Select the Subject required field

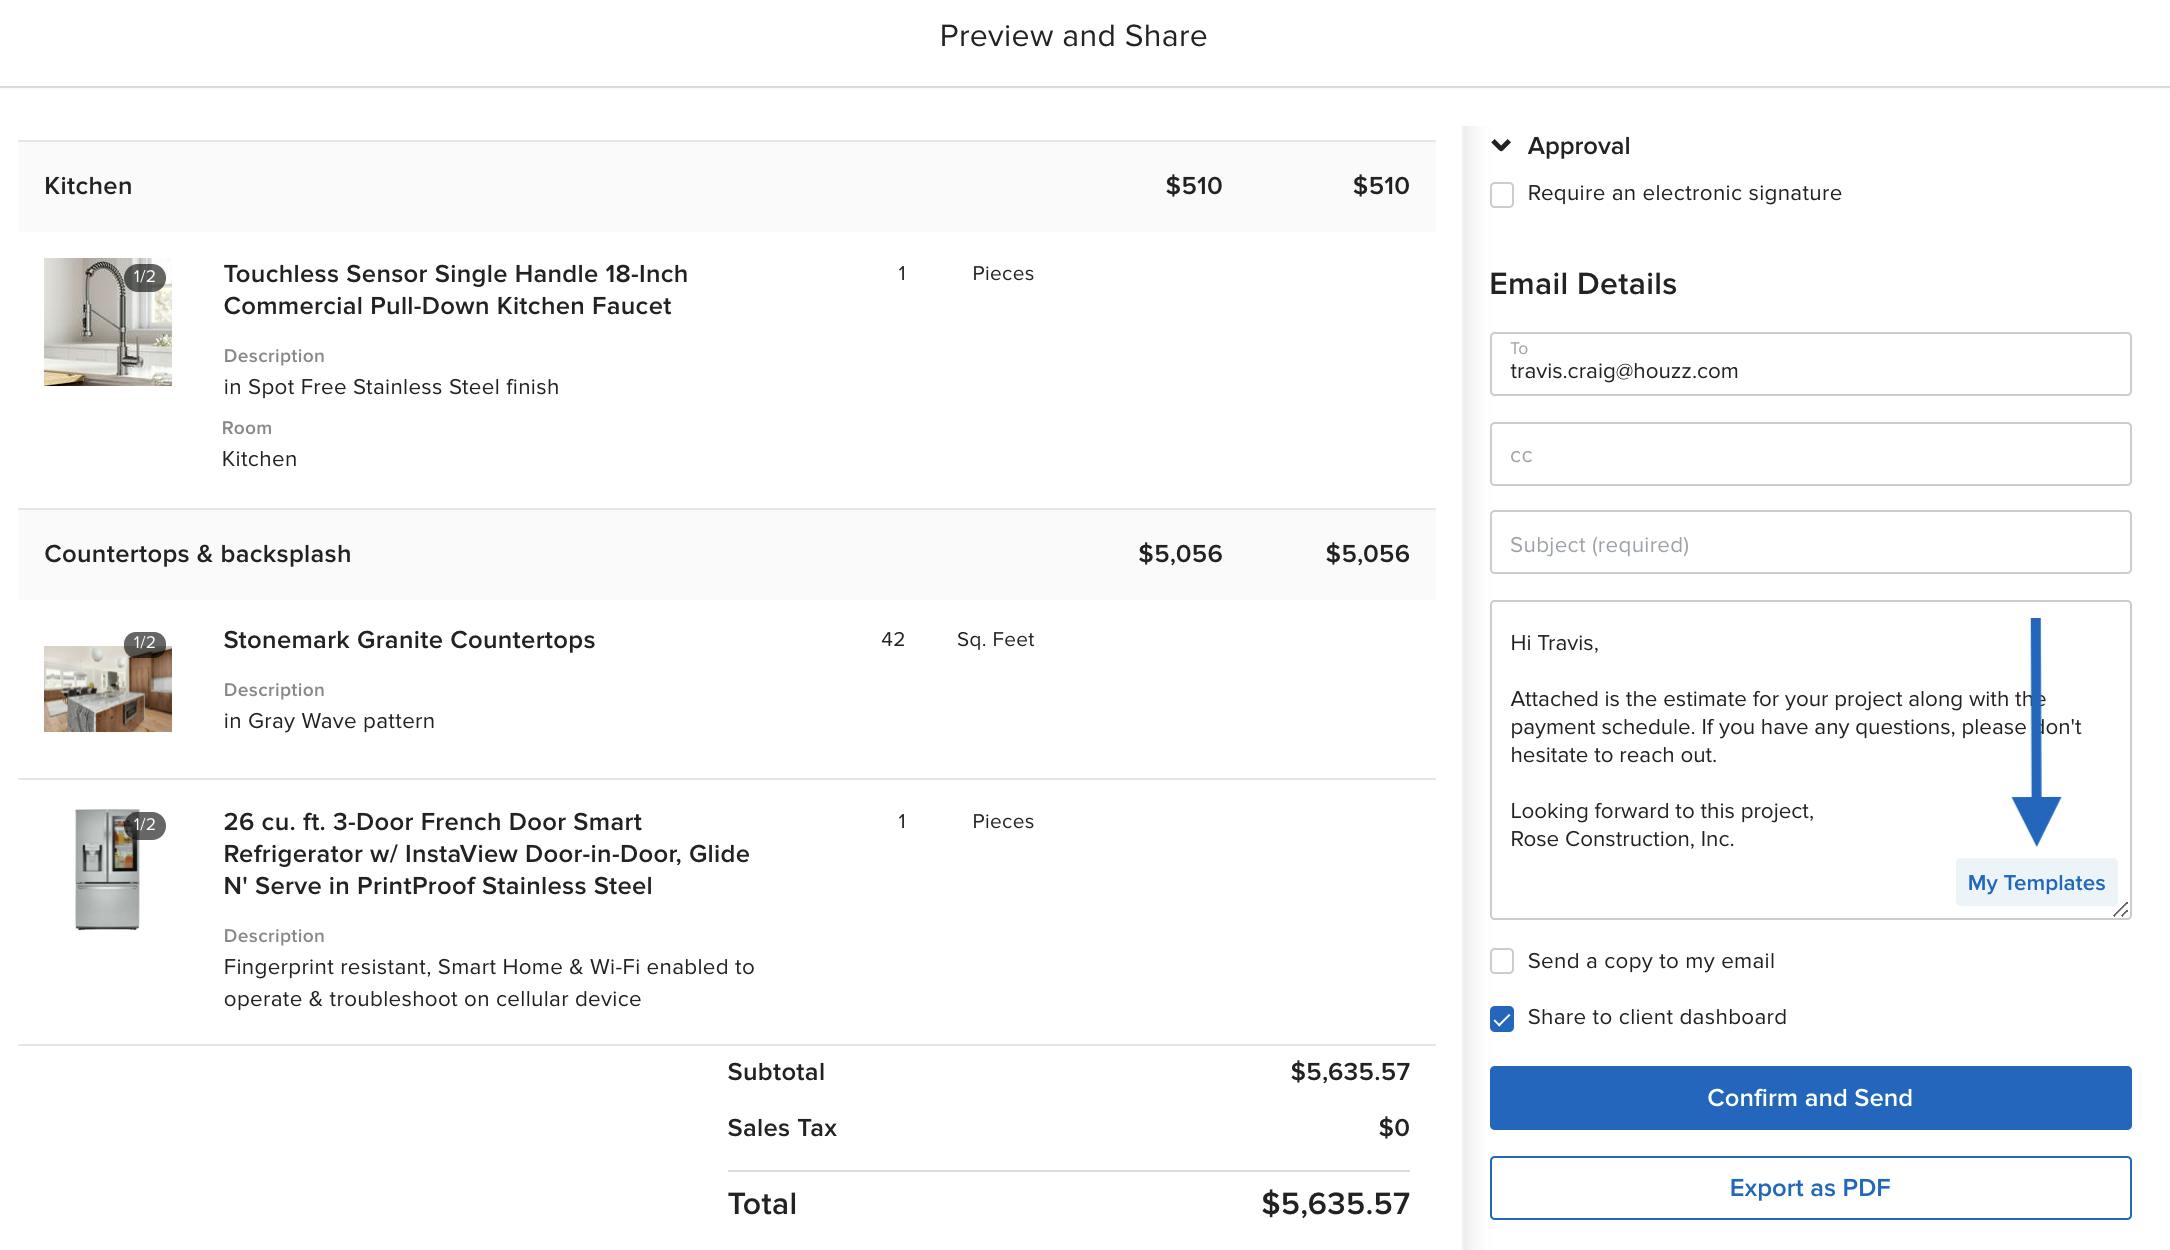point(1809,544)
